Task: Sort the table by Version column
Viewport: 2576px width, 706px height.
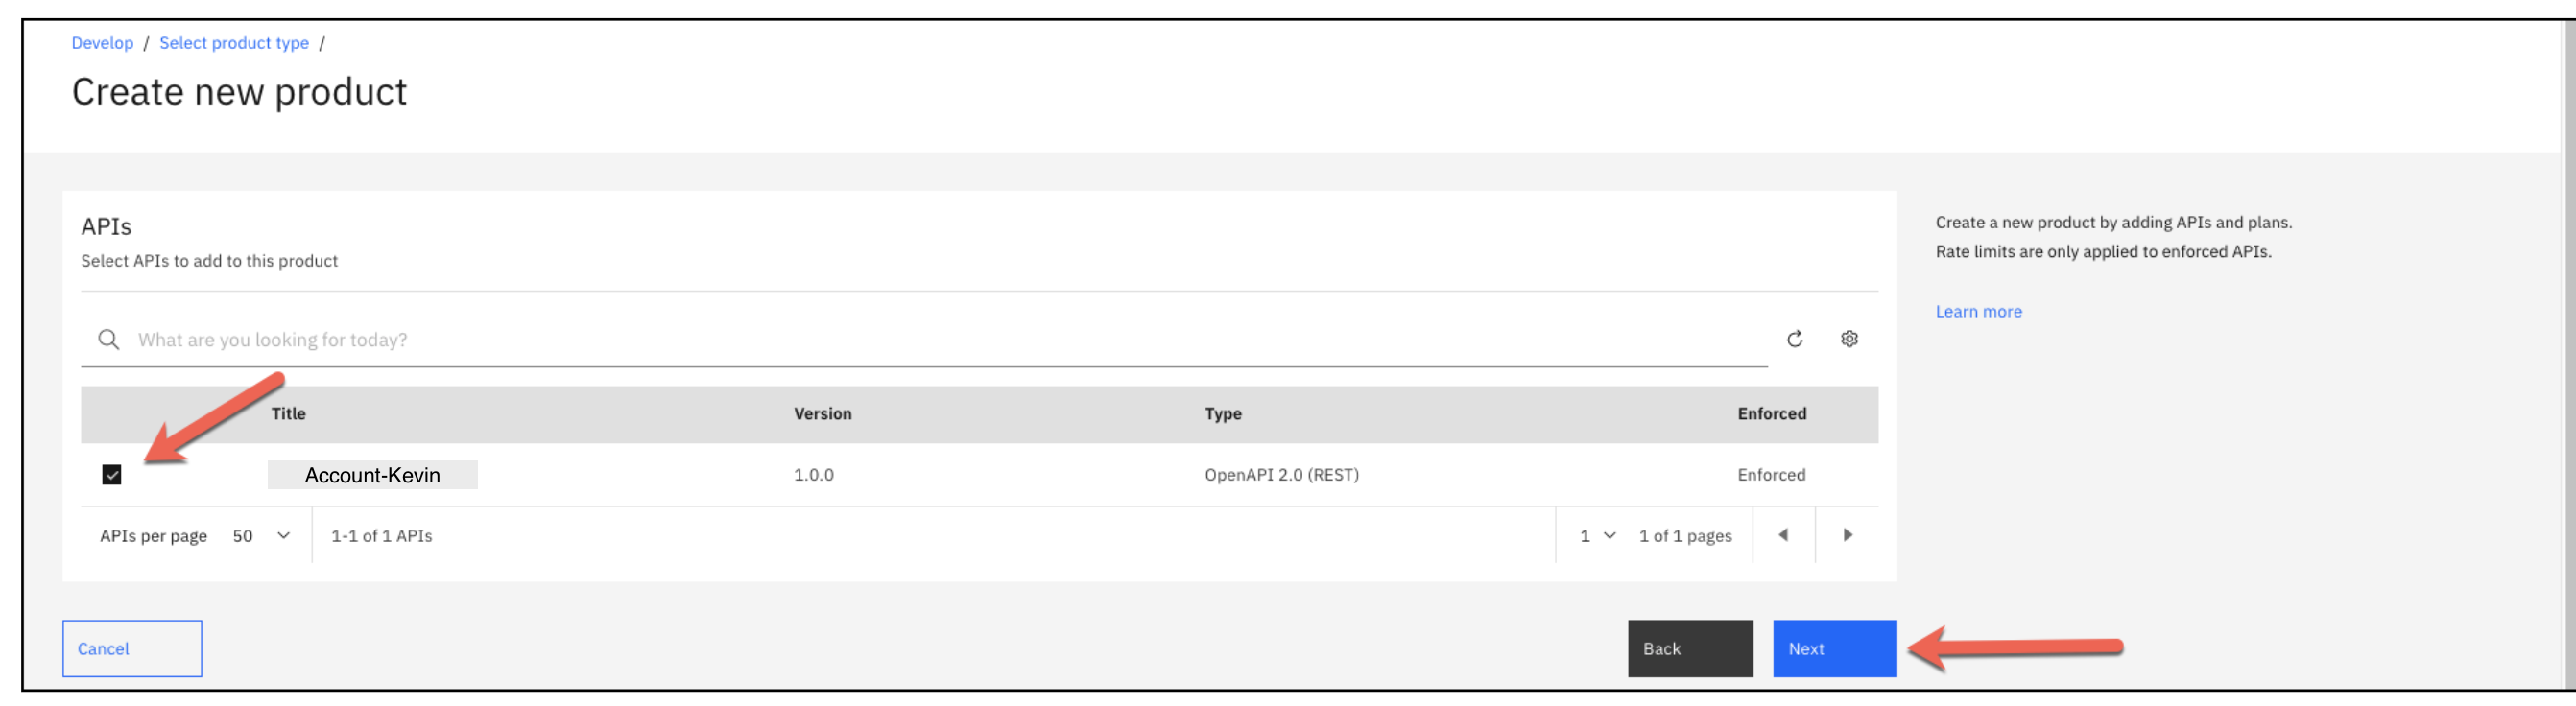Action: click(x=822, y=413)
